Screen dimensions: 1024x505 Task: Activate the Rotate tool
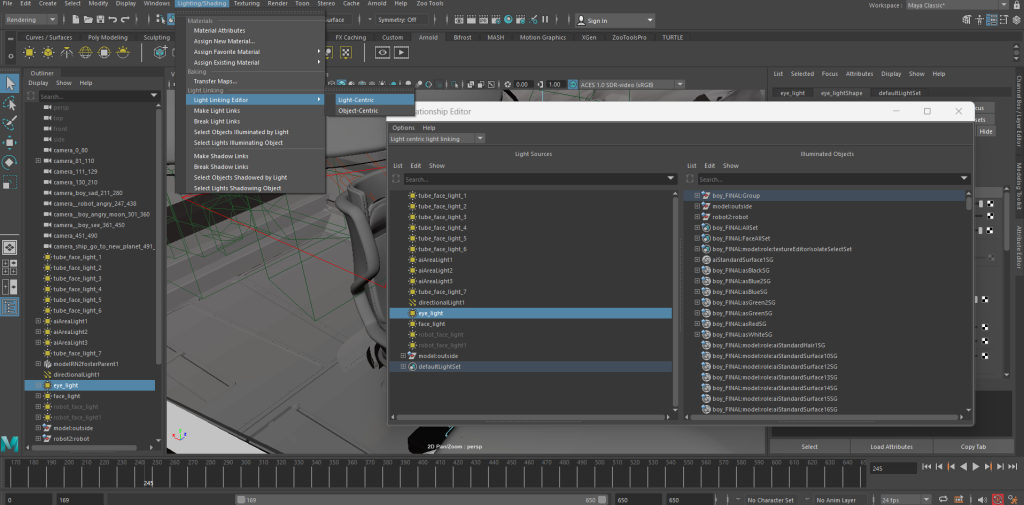click(10, 162)
